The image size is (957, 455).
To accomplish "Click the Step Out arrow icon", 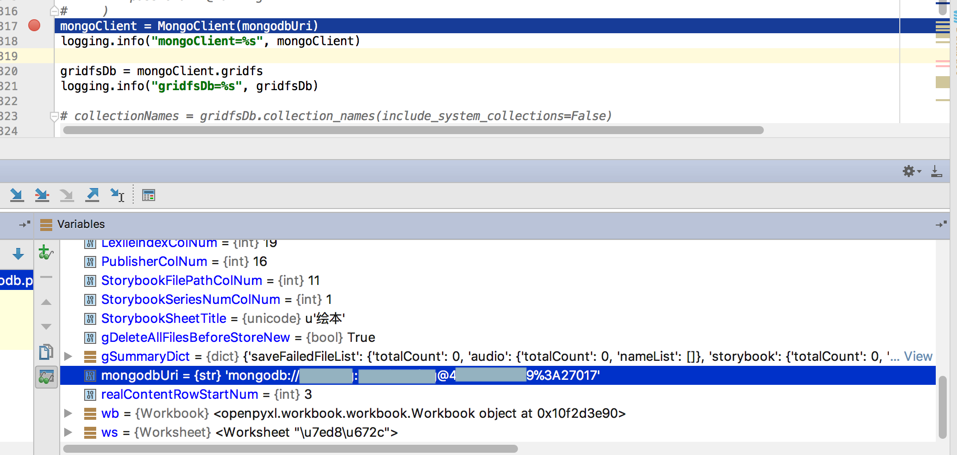I will click(92, 195).
